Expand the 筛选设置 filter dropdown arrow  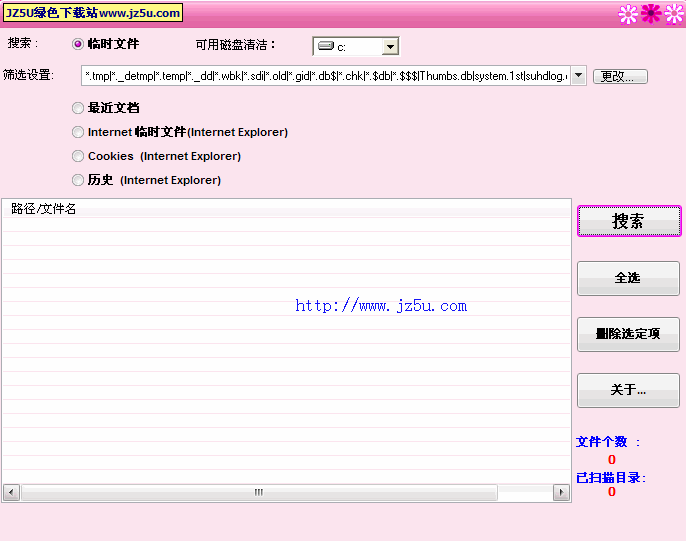[x=578, y=76]
